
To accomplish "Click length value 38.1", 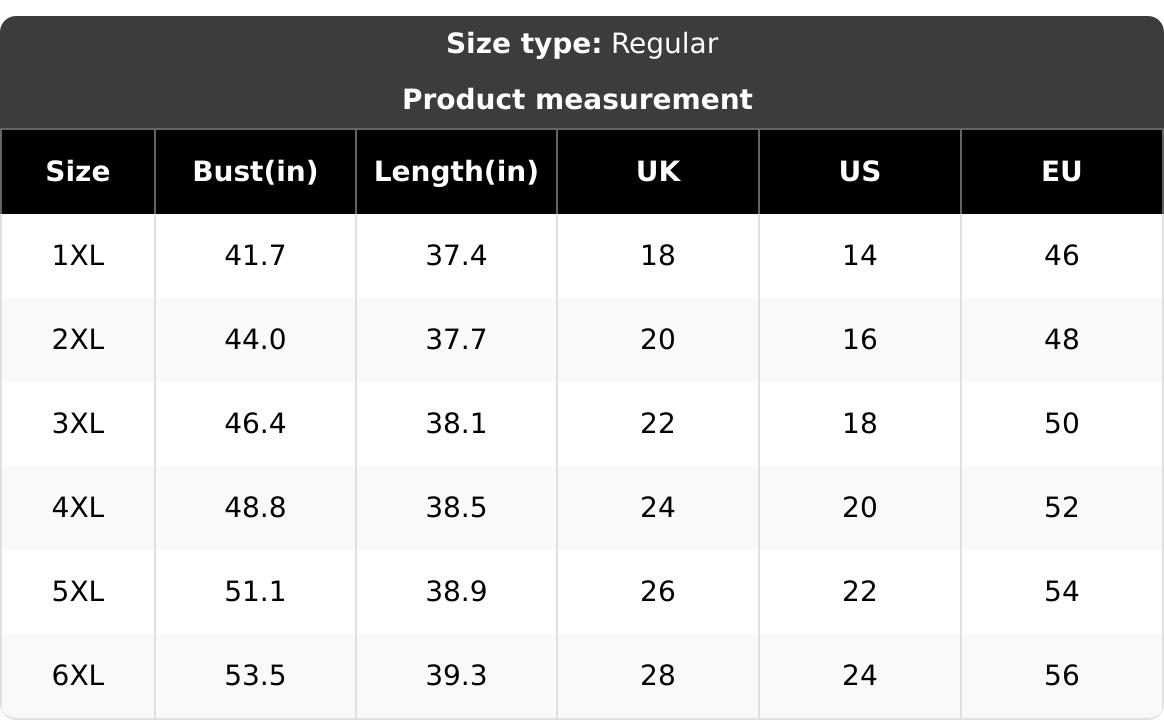I will (x=457, y=424).
